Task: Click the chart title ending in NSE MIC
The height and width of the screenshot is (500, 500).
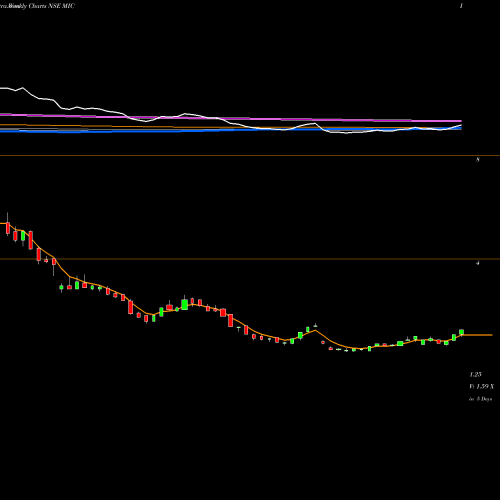Action: click(37, 6)
